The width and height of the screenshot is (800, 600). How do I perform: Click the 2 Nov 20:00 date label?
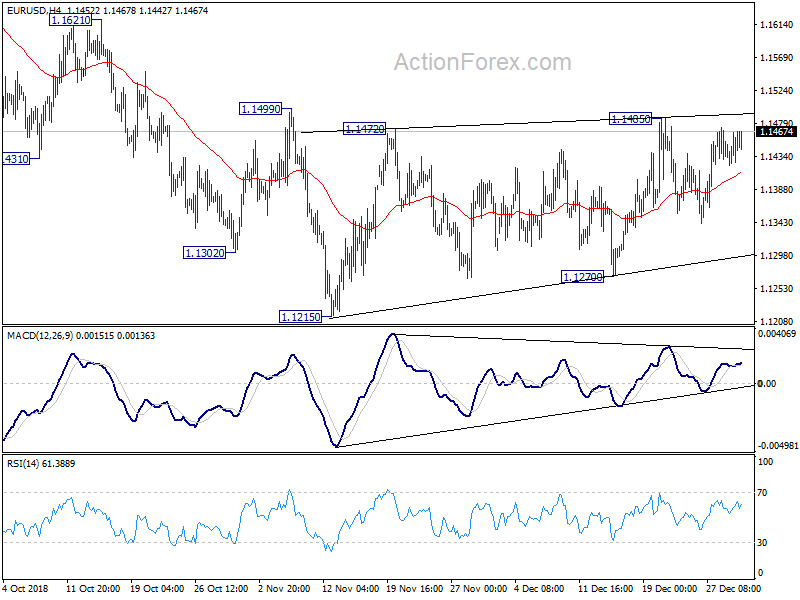[284, 588]
